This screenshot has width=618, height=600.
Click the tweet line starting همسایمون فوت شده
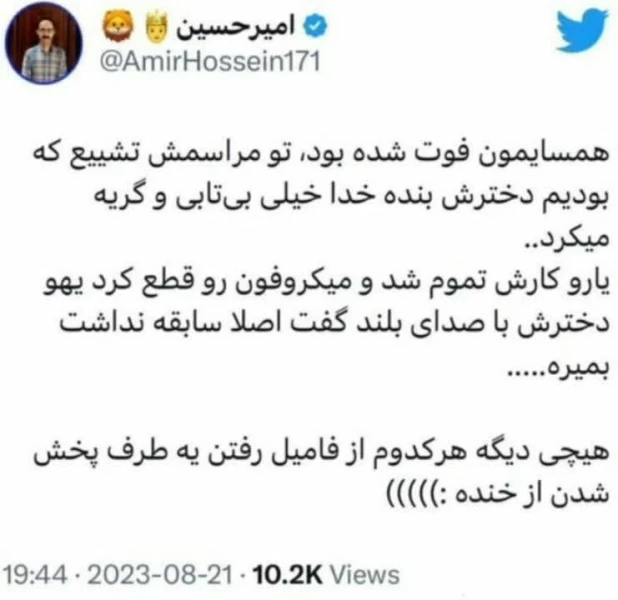click(321, 154)
